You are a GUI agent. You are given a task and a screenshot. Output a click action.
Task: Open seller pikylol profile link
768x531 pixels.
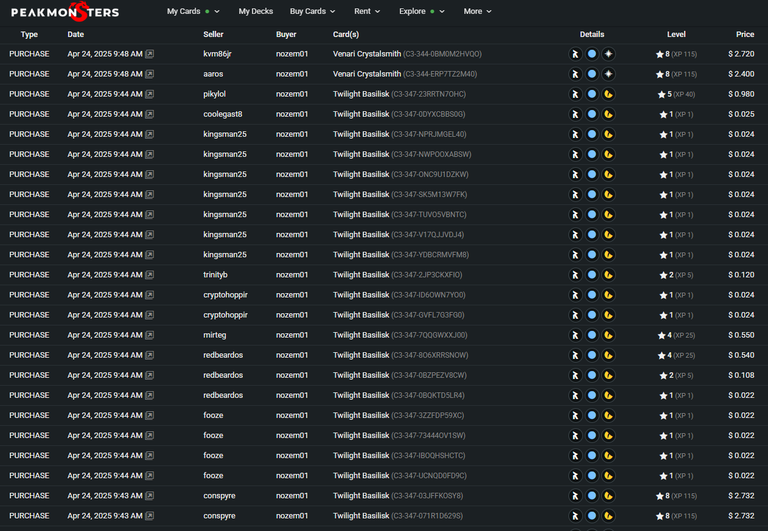point(215,94)
